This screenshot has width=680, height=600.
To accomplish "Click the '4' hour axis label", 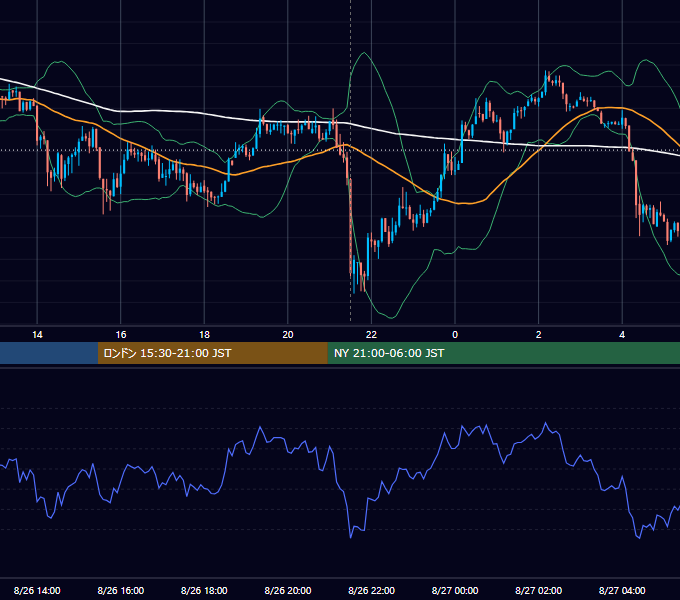I will 622,335.
